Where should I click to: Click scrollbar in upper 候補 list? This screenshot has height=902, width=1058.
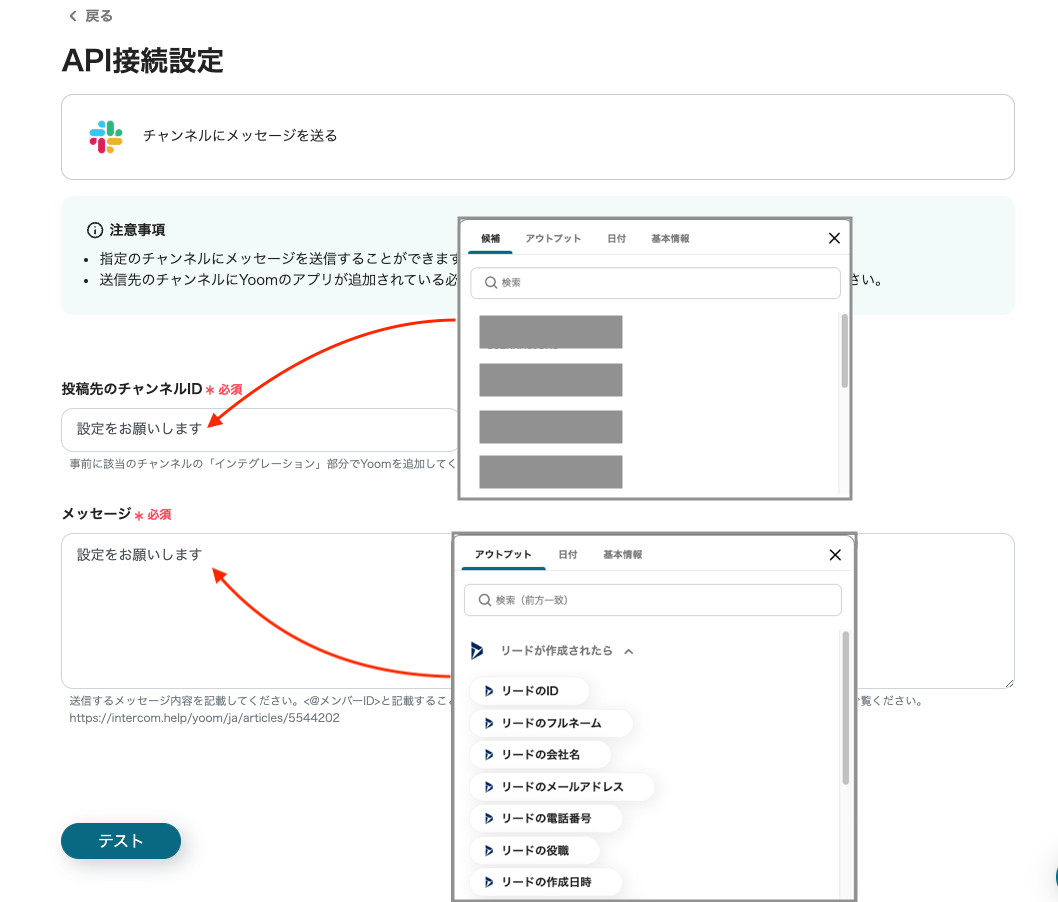[845, 350]
